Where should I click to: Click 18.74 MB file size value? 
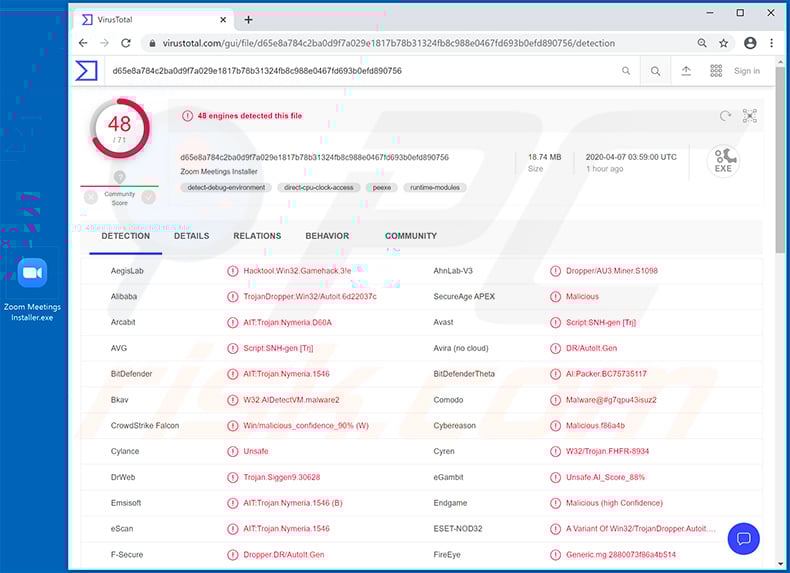click(x=544, y=157)
